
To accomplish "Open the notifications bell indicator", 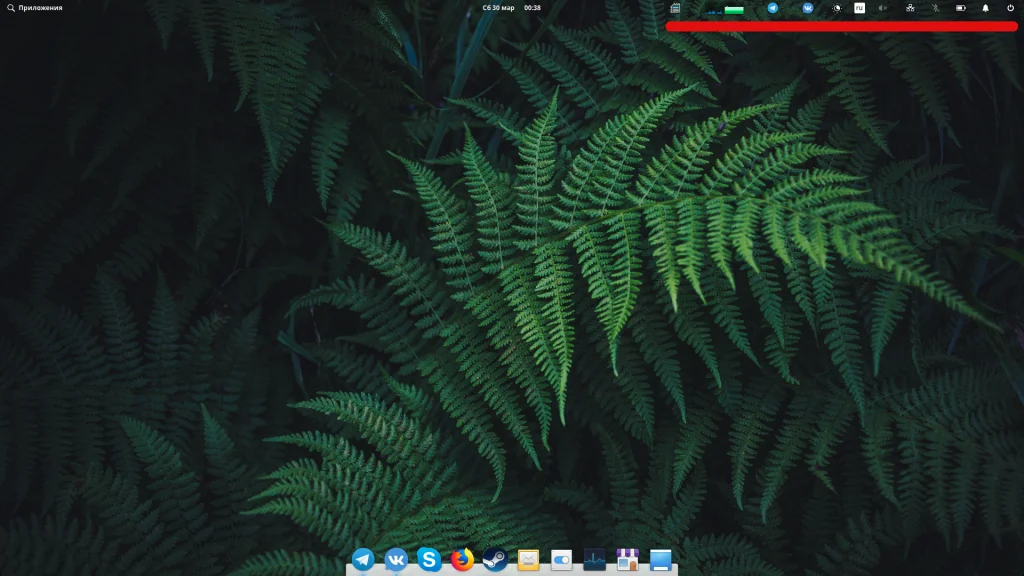I will [x=985, y=8].
